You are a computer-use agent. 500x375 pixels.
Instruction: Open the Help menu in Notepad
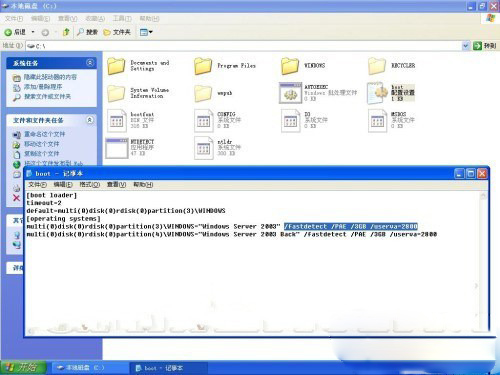click(x=143, y=184)
